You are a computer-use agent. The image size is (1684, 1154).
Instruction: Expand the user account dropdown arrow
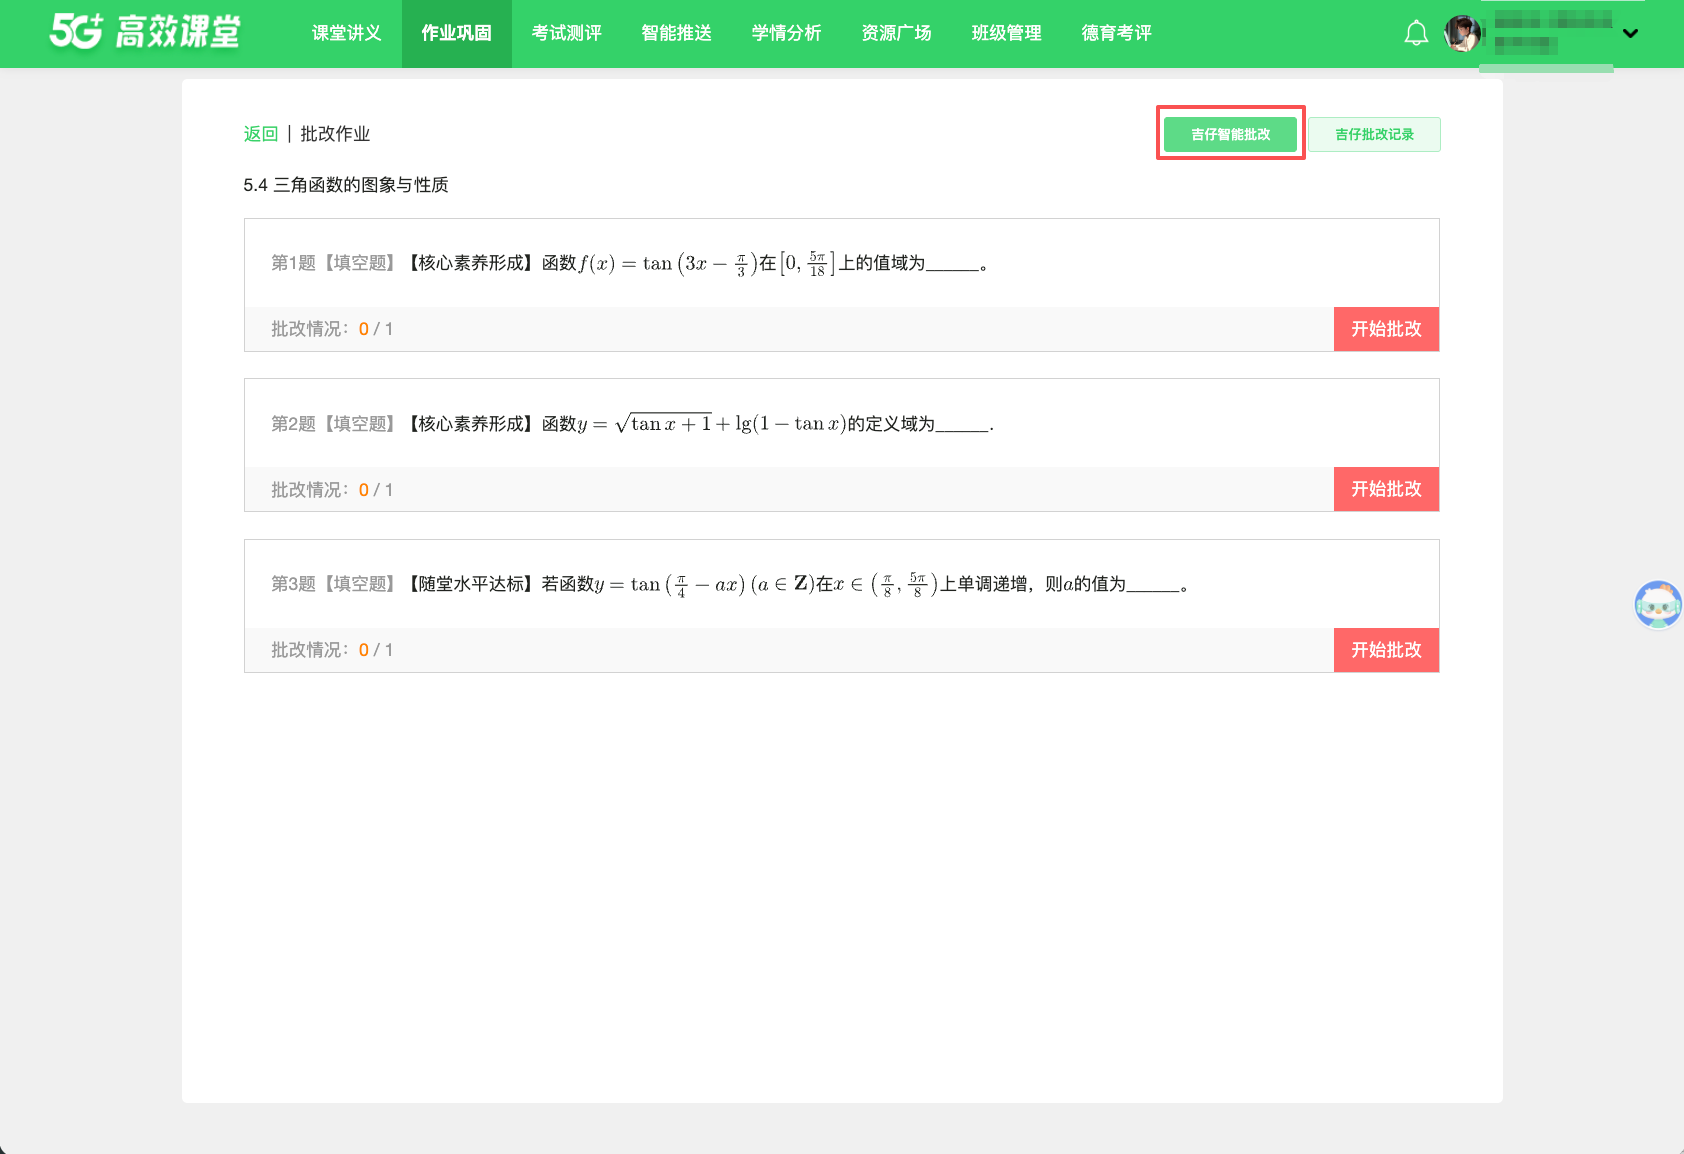tap(1630, 33)
